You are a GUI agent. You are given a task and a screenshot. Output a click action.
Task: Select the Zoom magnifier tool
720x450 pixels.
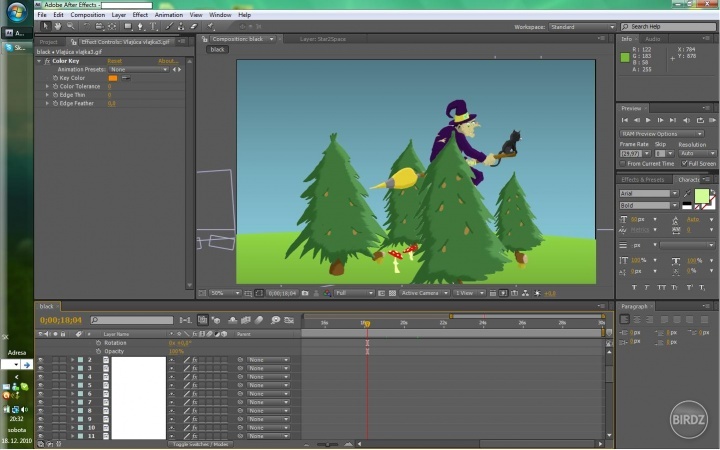click(71, 26)
